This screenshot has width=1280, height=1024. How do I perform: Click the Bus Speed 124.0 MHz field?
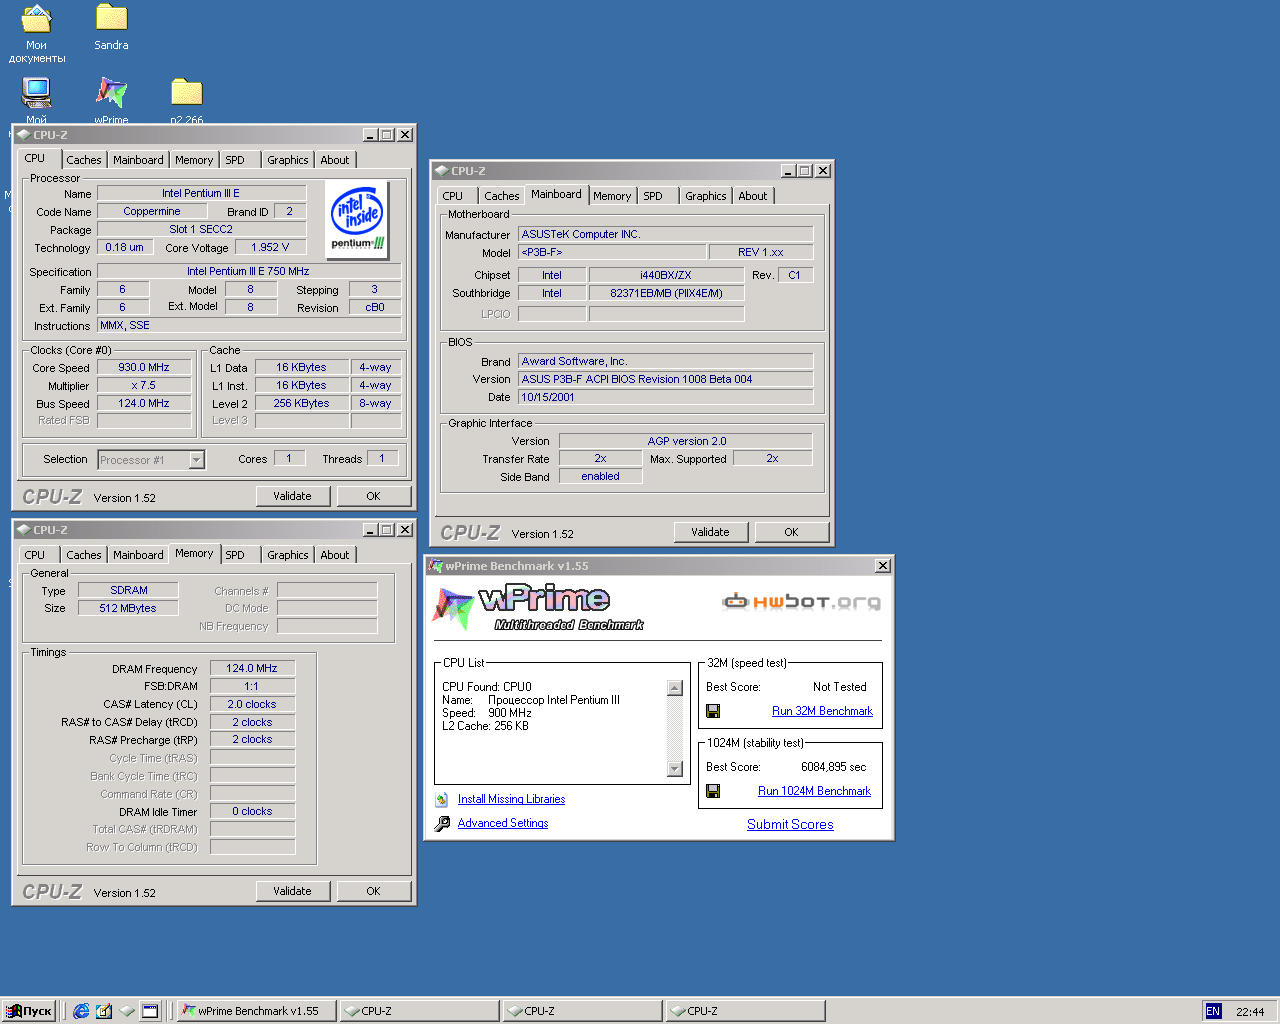tap(144, 403)
